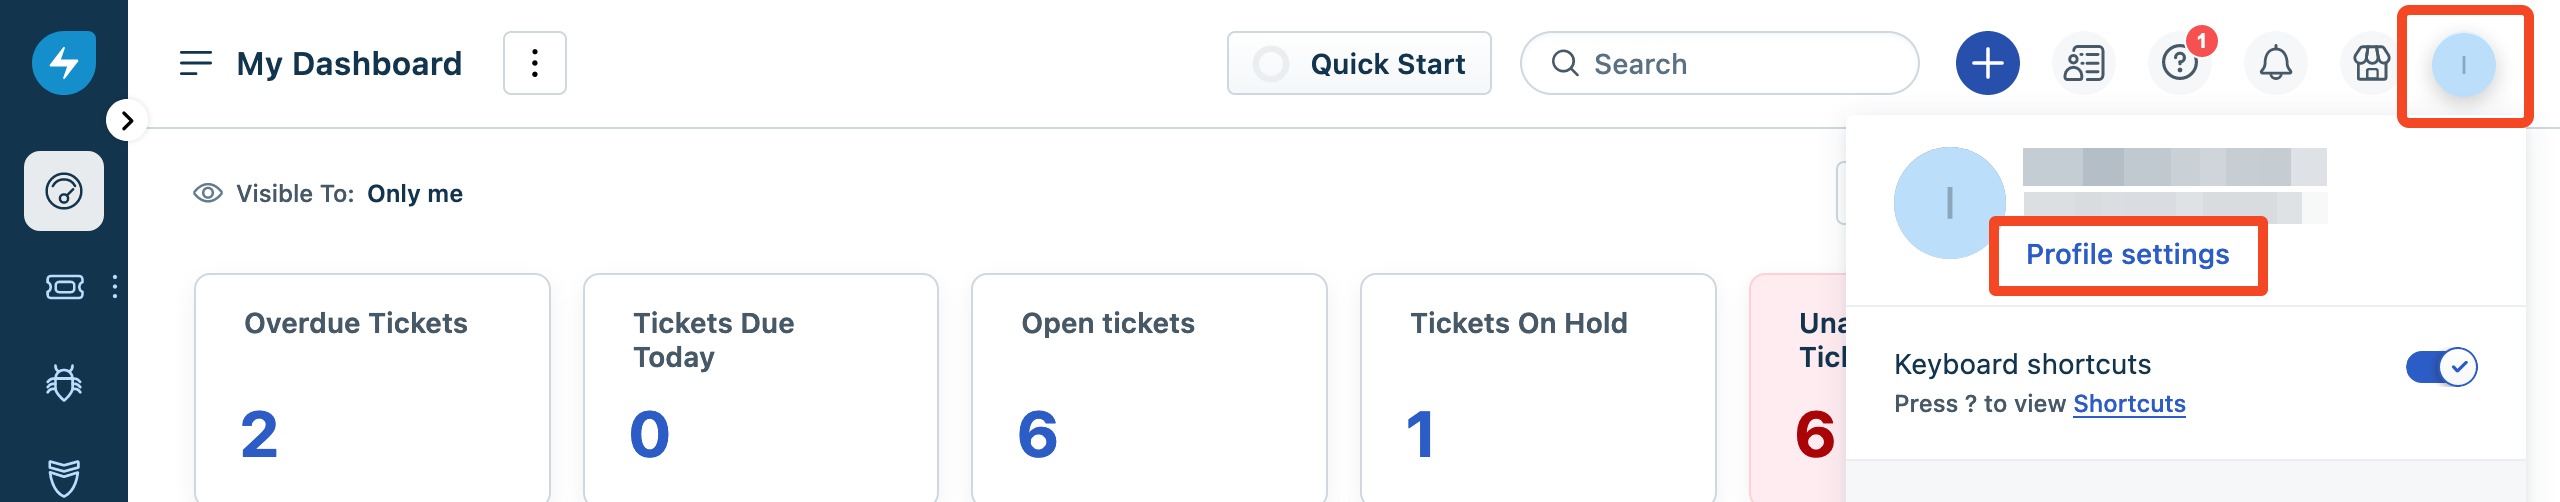Click the Freshservice lightning bolt logo
This screenshot has height=502, width=2560.
tap(64, 63)
